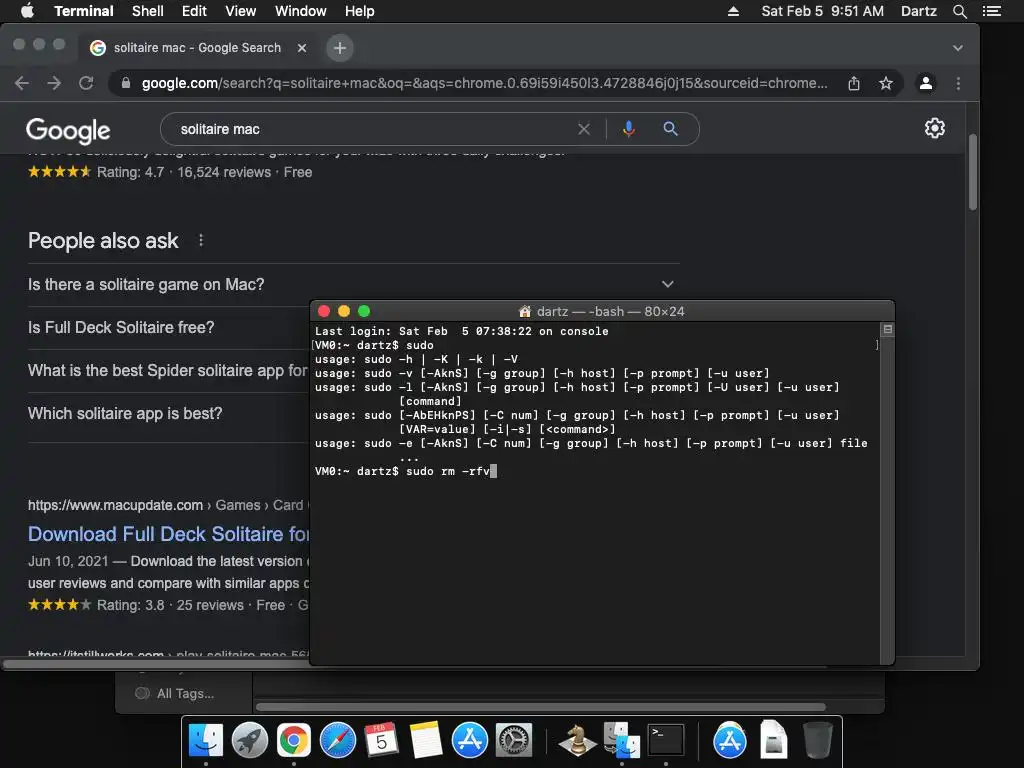1024x768 pixels.
Task: Open Notes app in the Dock
Action: pos(426,741)
